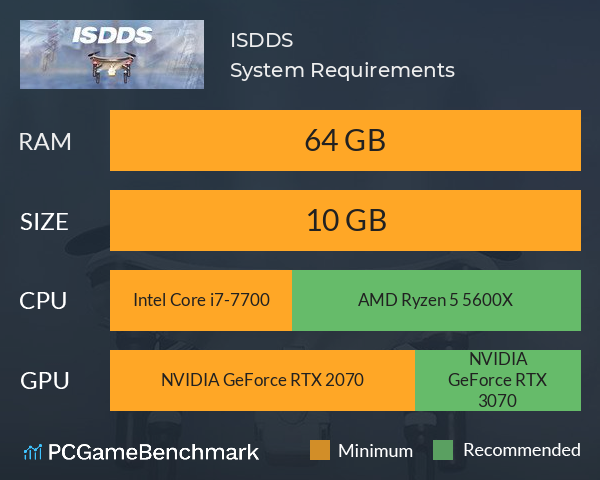Click the ISDDS game banner thumbnail
Viewport: 600px width, 480px height.
click(112, 54)
